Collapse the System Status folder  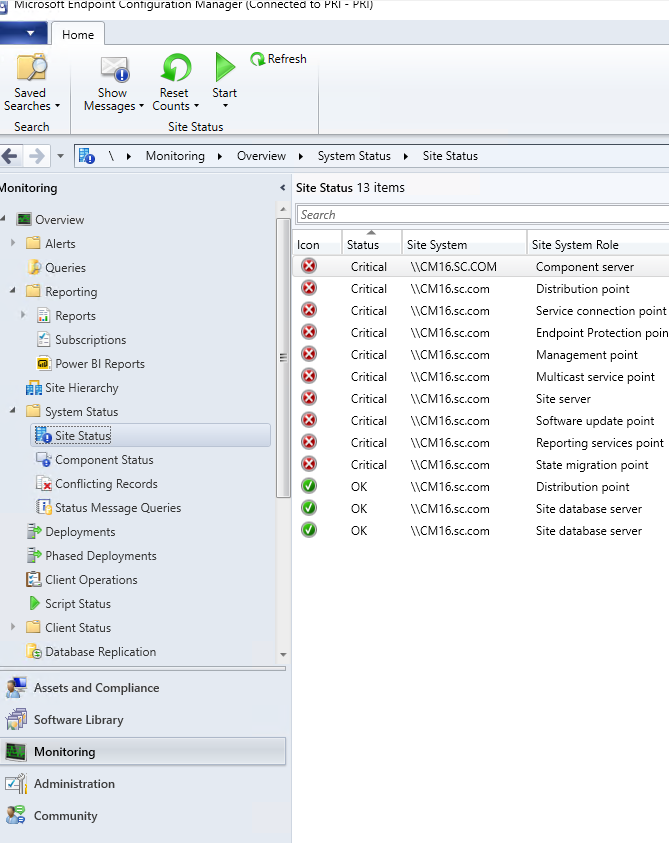[x=13, y=410]
